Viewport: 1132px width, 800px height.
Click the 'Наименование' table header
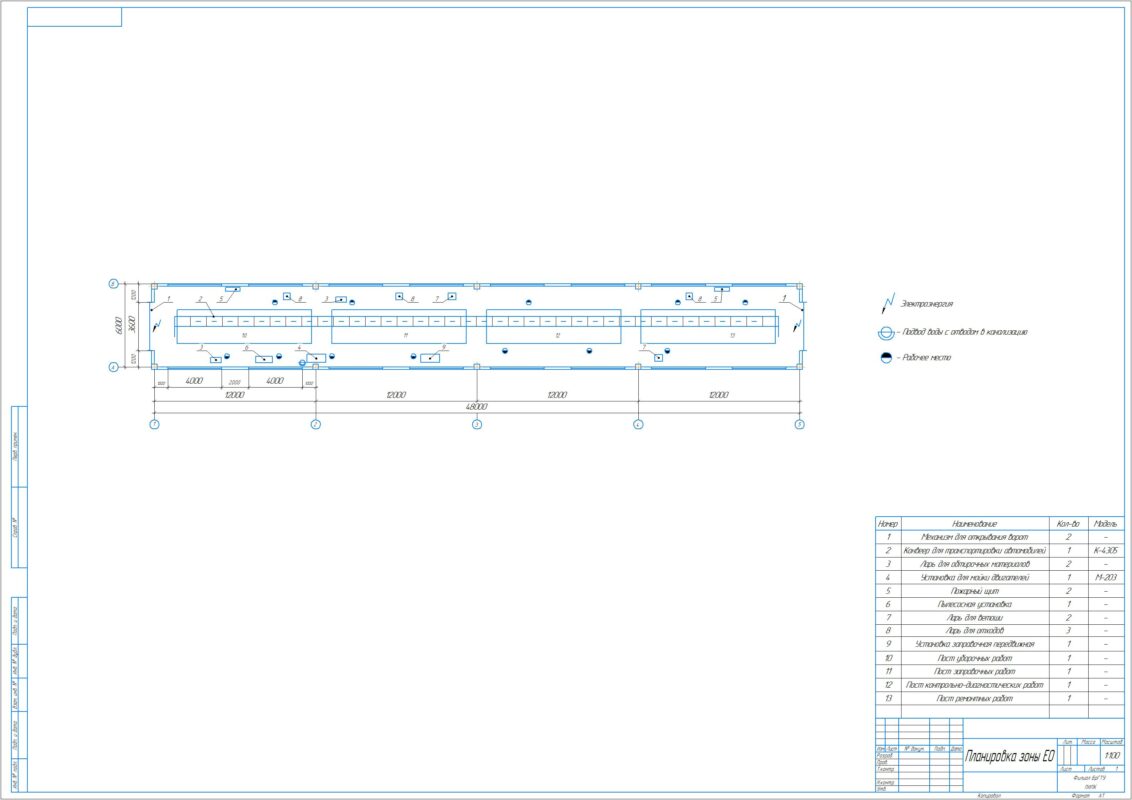[x=975, y=523]
